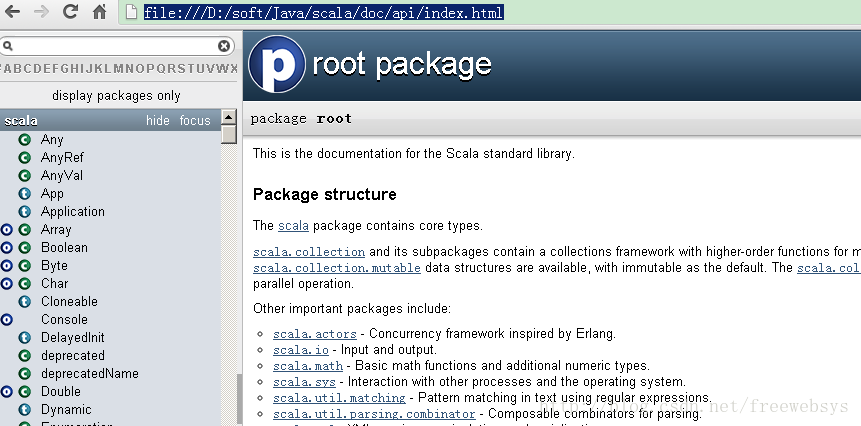Click into the class search field
861x426 pixels.
[115, 46]
